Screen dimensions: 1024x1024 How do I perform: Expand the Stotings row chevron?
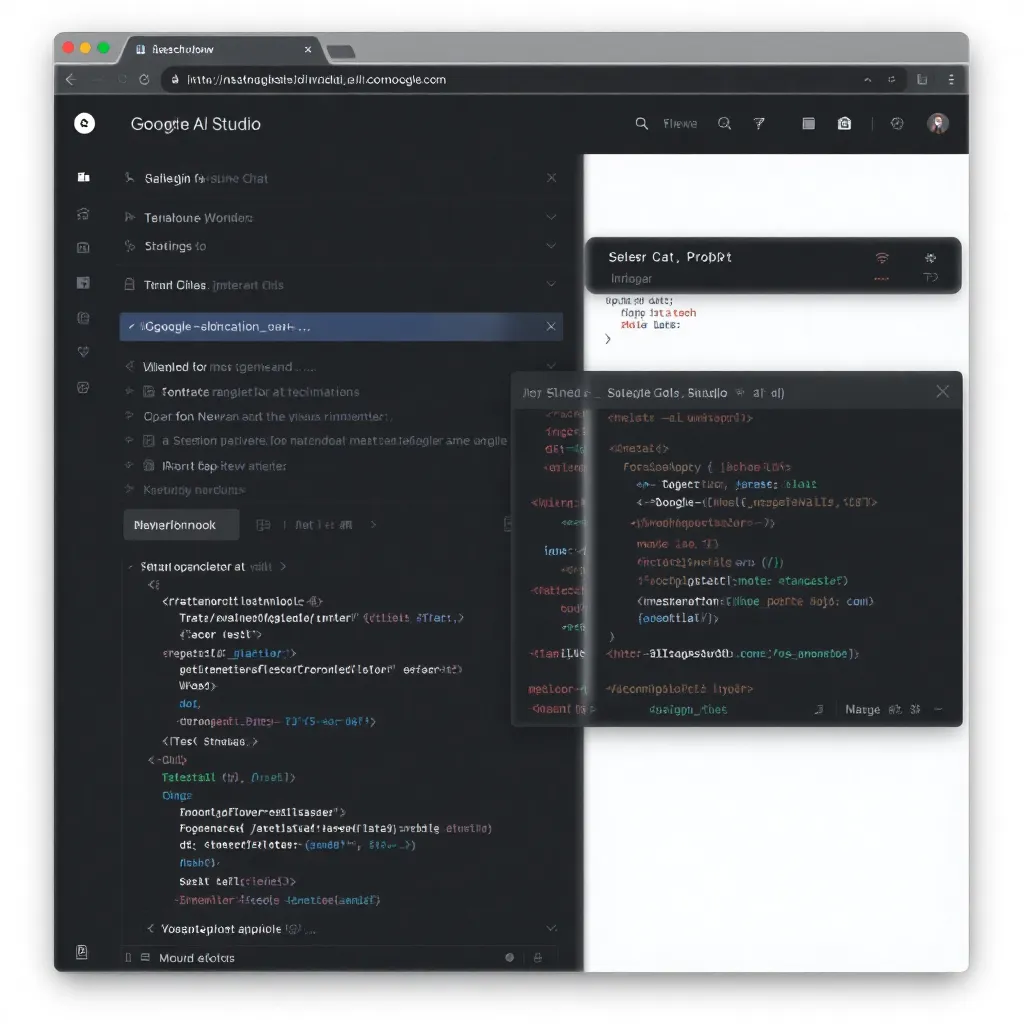(550, 246)
